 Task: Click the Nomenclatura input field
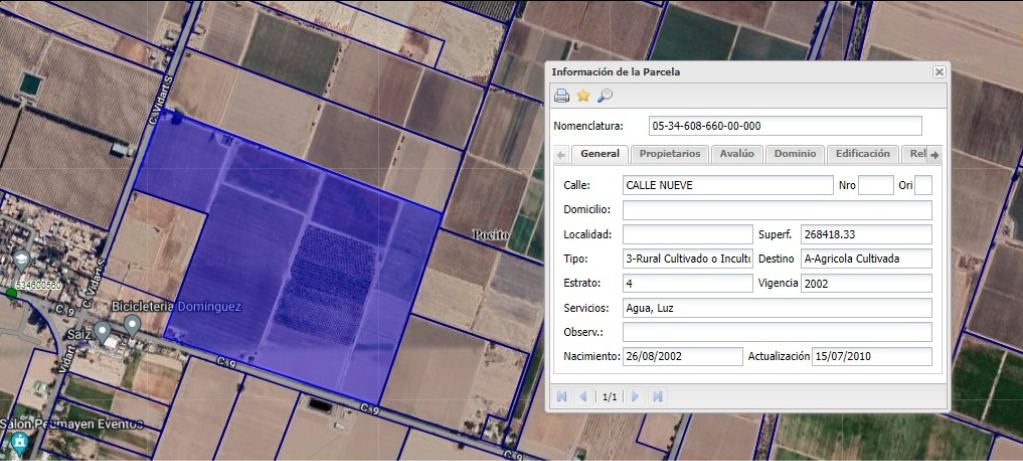[785, 126]
